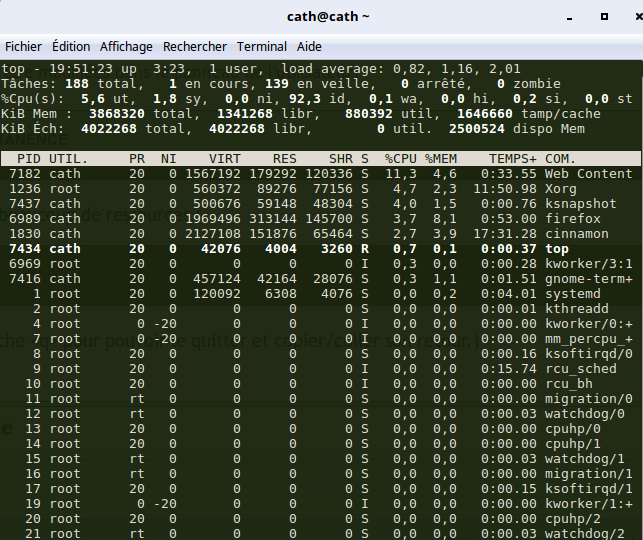Select the kworker/3:1 process name
This screenshot has width=643, height=540.
click(x=588, y=264)
